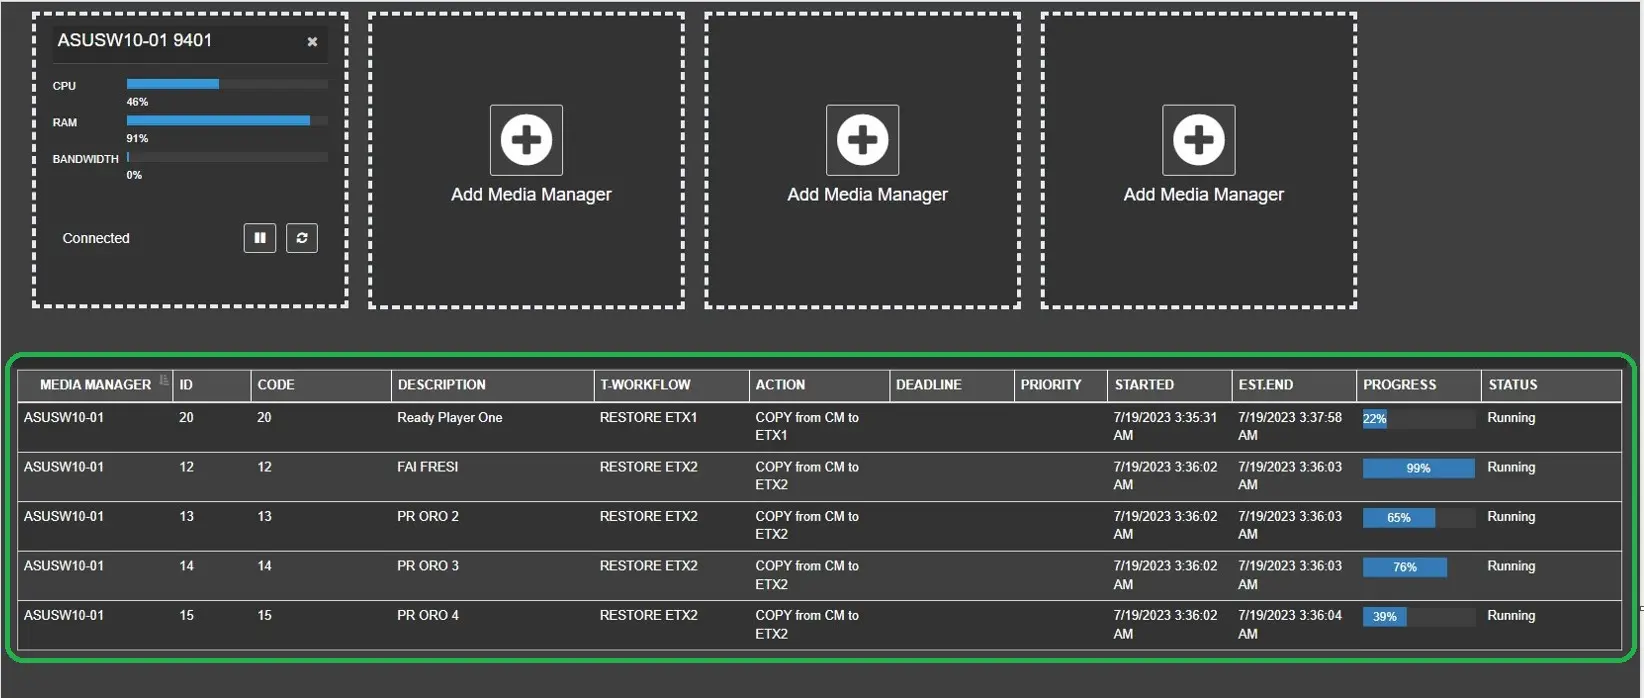Click the CPU usage bar
Screen dimensions: 1644x698
(x=227, y=84)
